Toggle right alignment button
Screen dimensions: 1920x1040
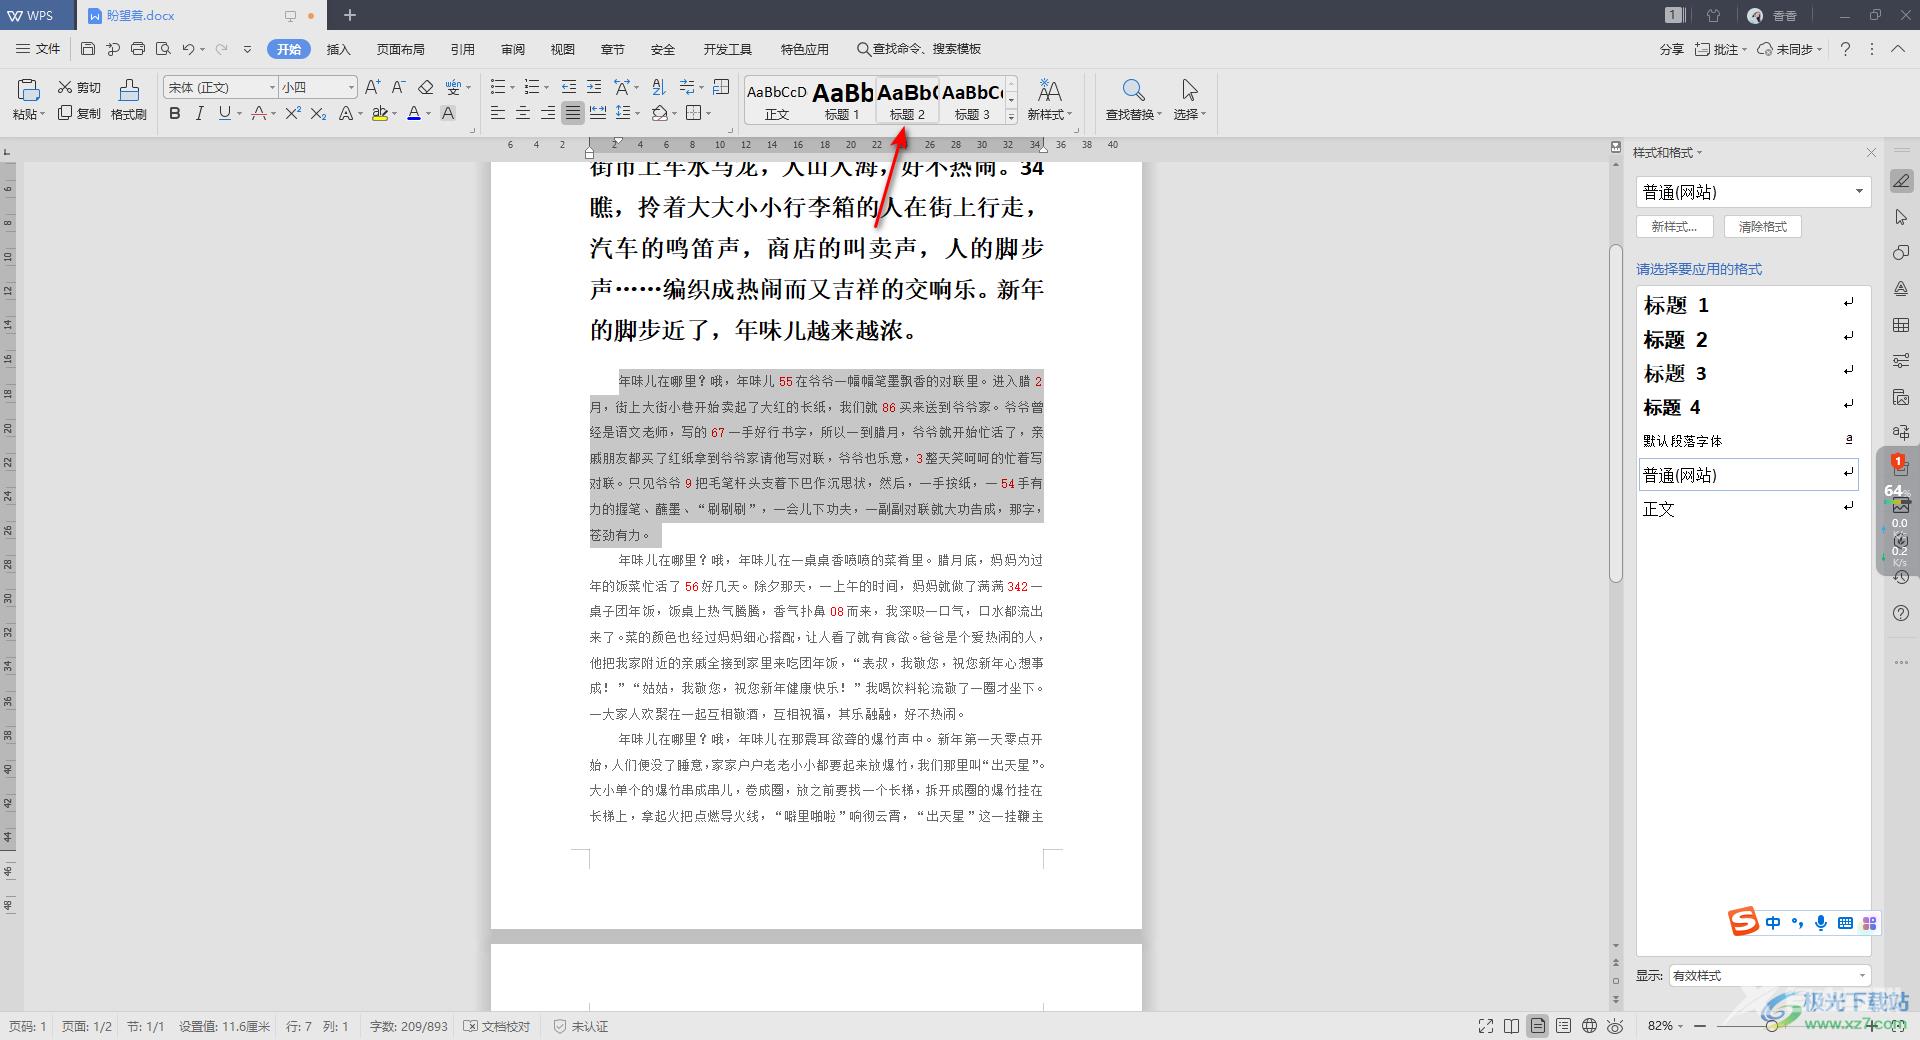(547, 114)
